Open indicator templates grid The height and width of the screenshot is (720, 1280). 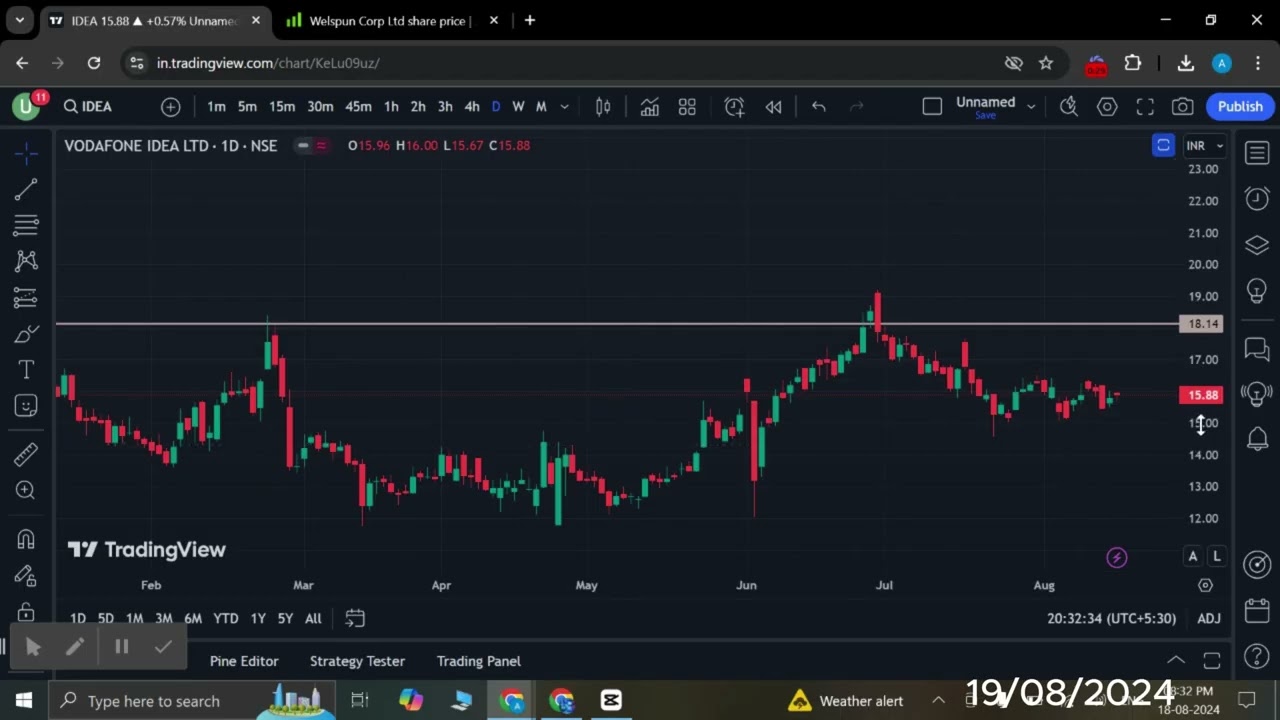[687, 106]
